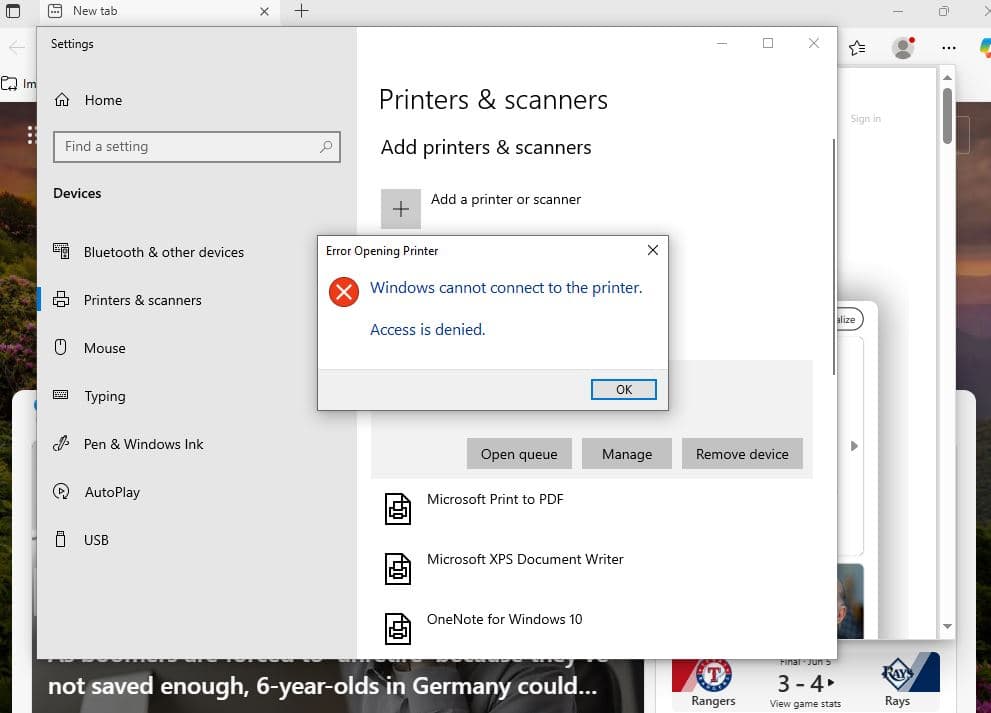Open a new browser tab with plus
Image resolution: width=991 pixels, height=713 pixels.
coord(301,11)
